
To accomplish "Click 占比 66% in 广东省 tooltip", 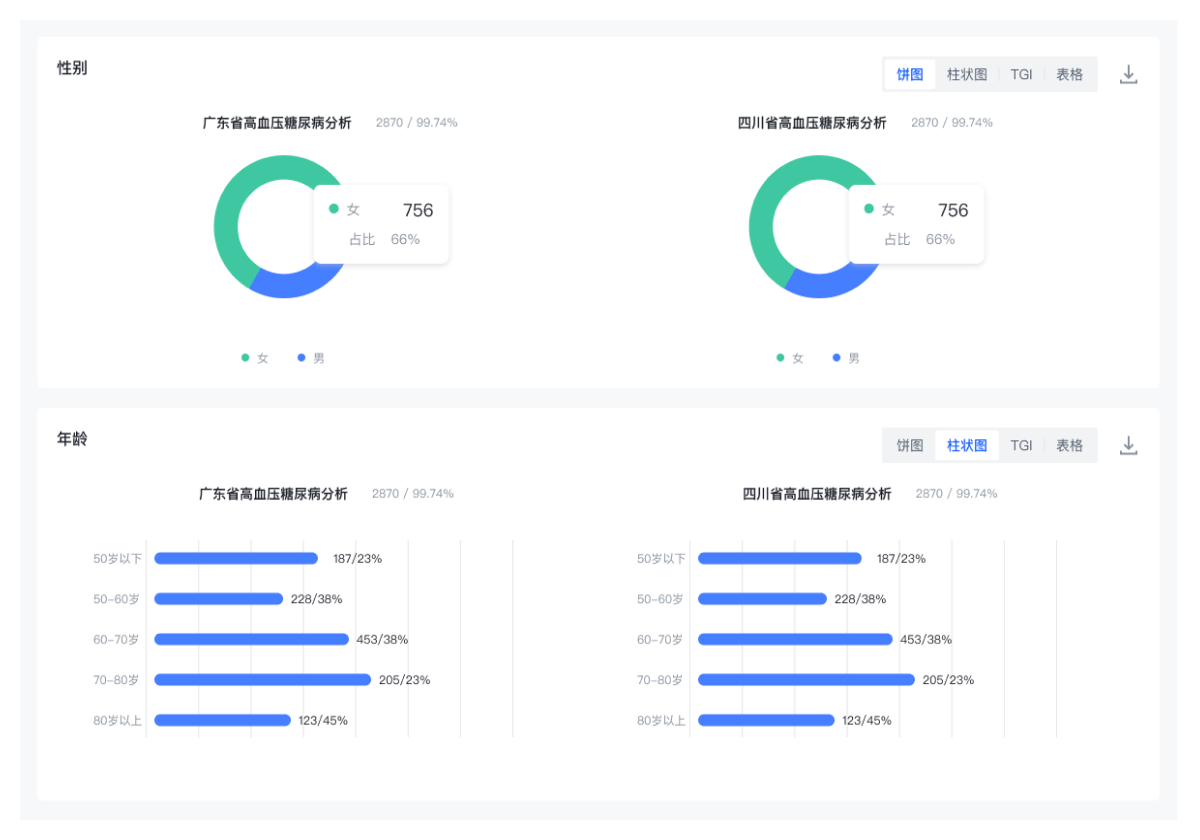I will click(384, 239).
